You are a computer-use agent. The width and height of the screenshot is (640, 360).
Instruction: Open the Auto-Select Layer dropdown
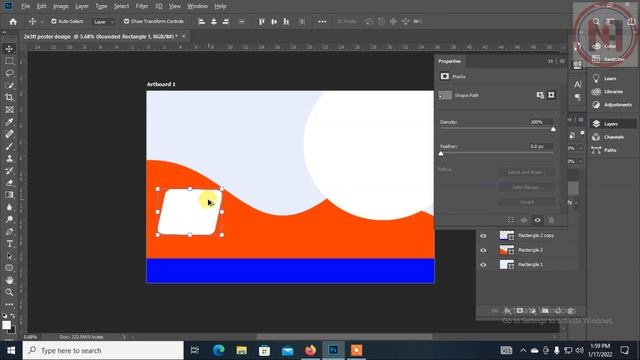pos(103,22)
